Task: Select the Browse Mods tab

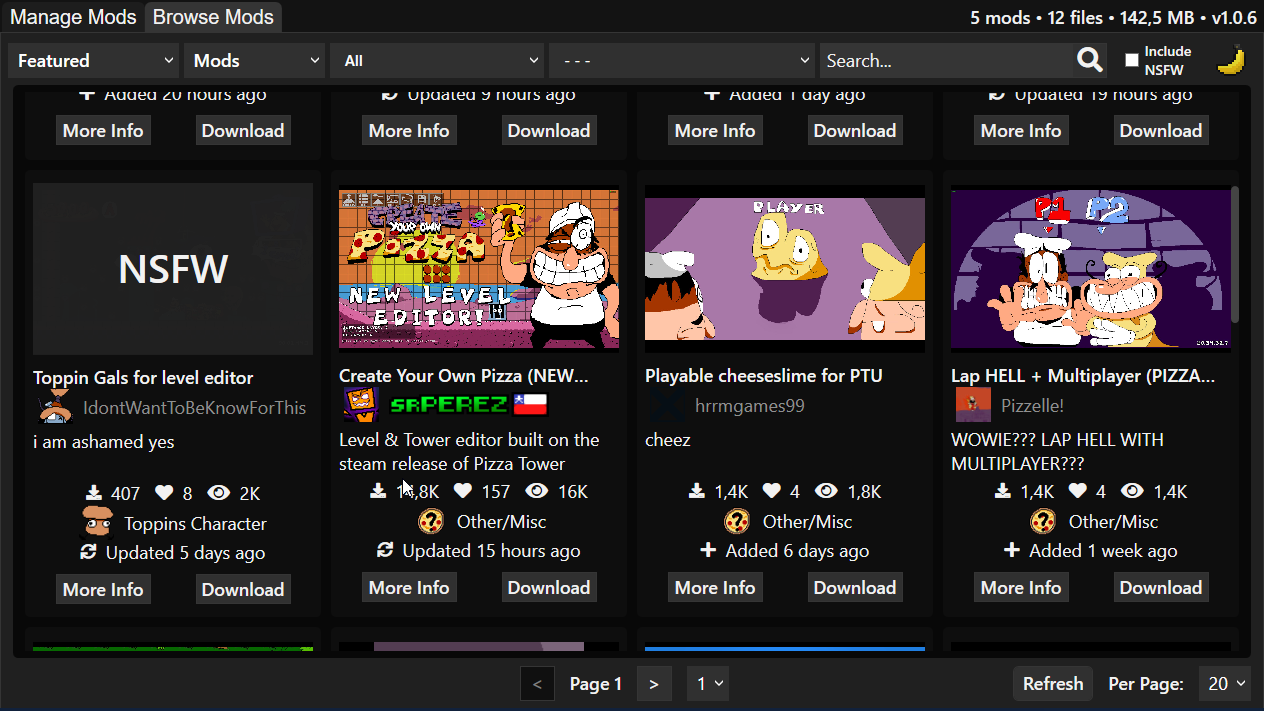Action: pyautogui.click(x=213, y=17)
